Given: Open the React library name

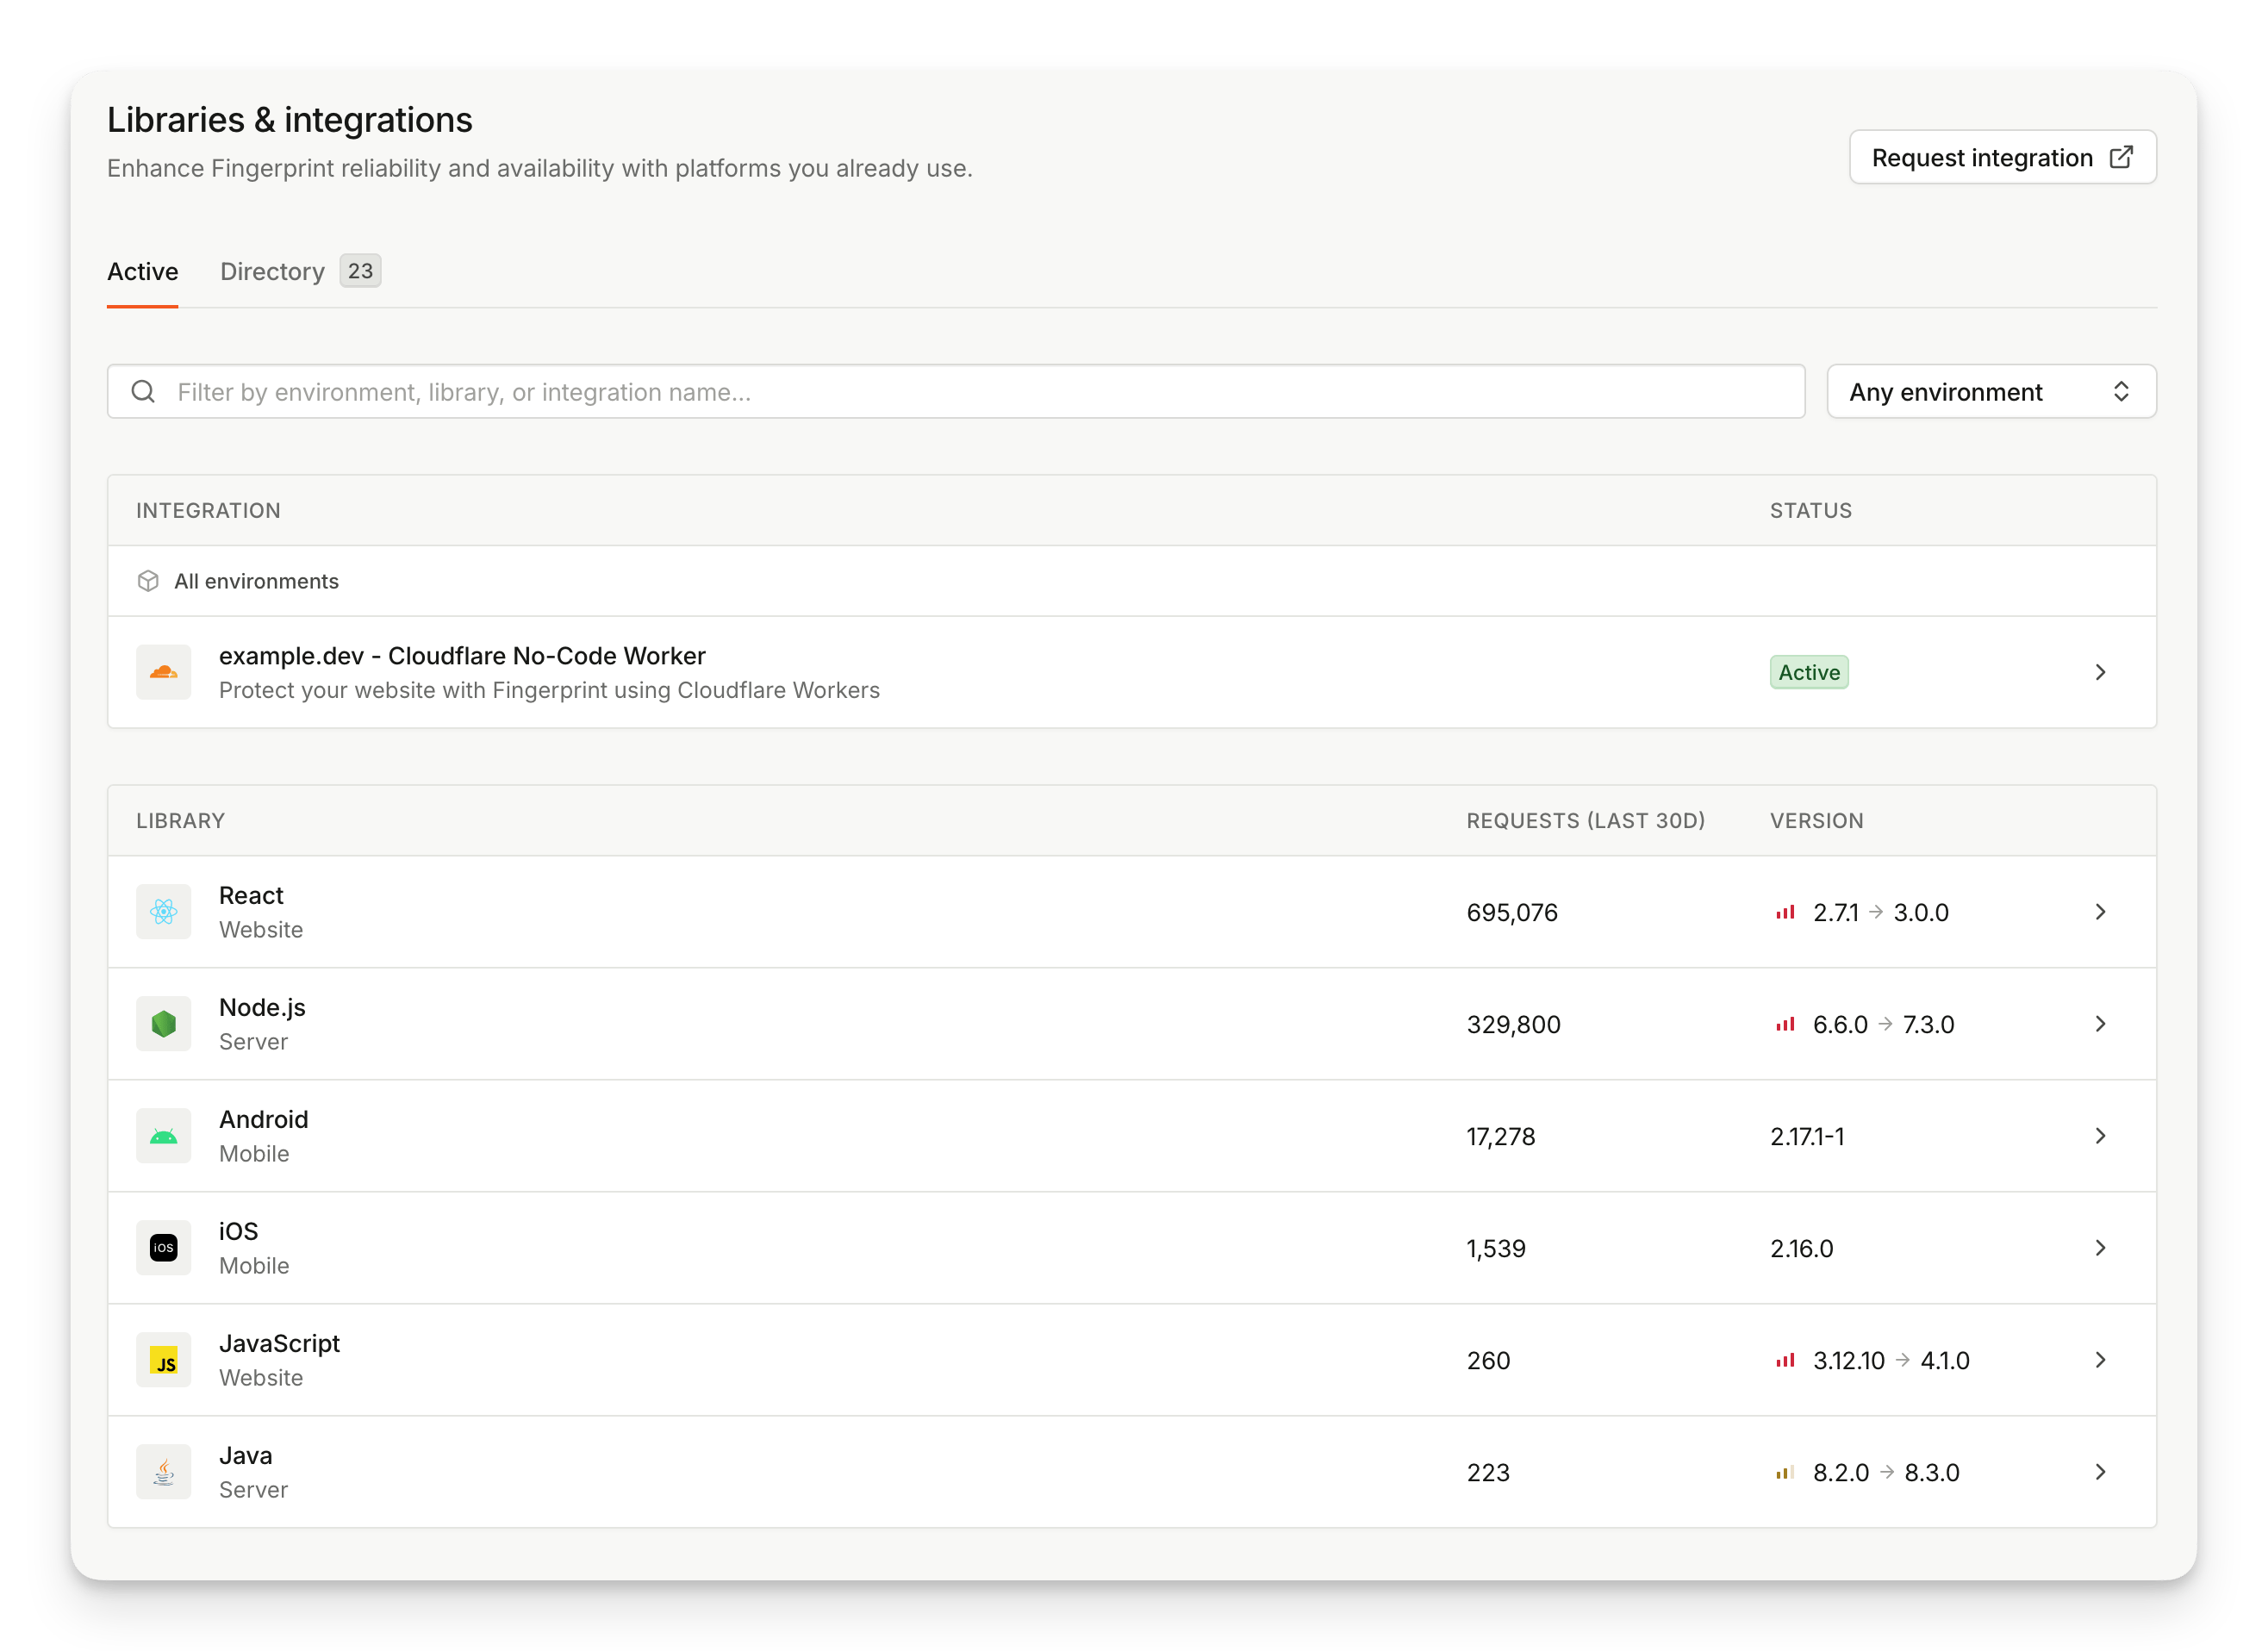Looking at the screenshot, I should 251,896.
